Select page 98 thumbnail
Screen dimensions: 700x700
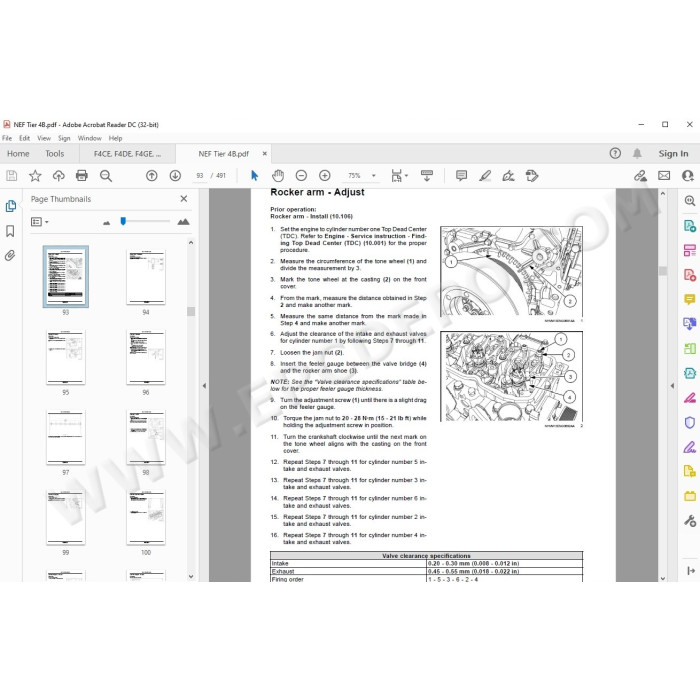[x=146, y=437]
